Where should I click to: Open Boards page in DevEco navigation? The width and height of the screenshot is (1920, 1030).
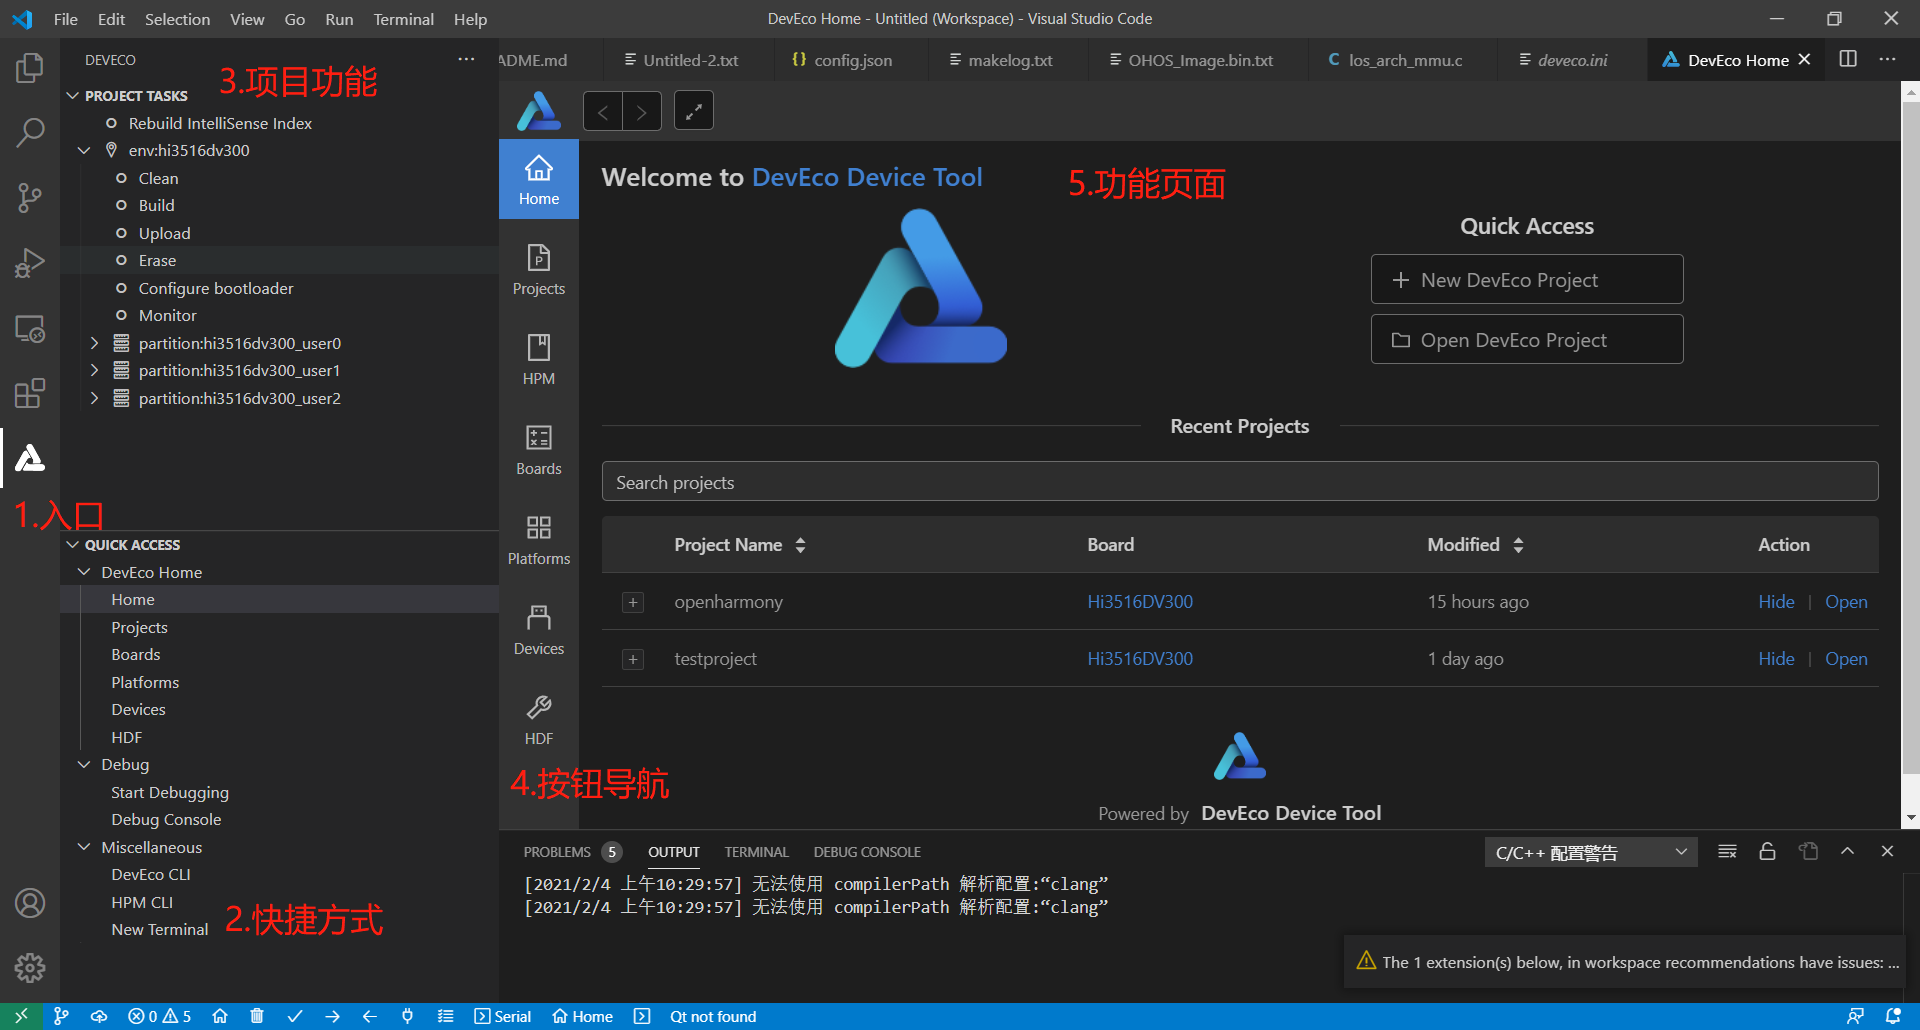(x=539, y=450)
